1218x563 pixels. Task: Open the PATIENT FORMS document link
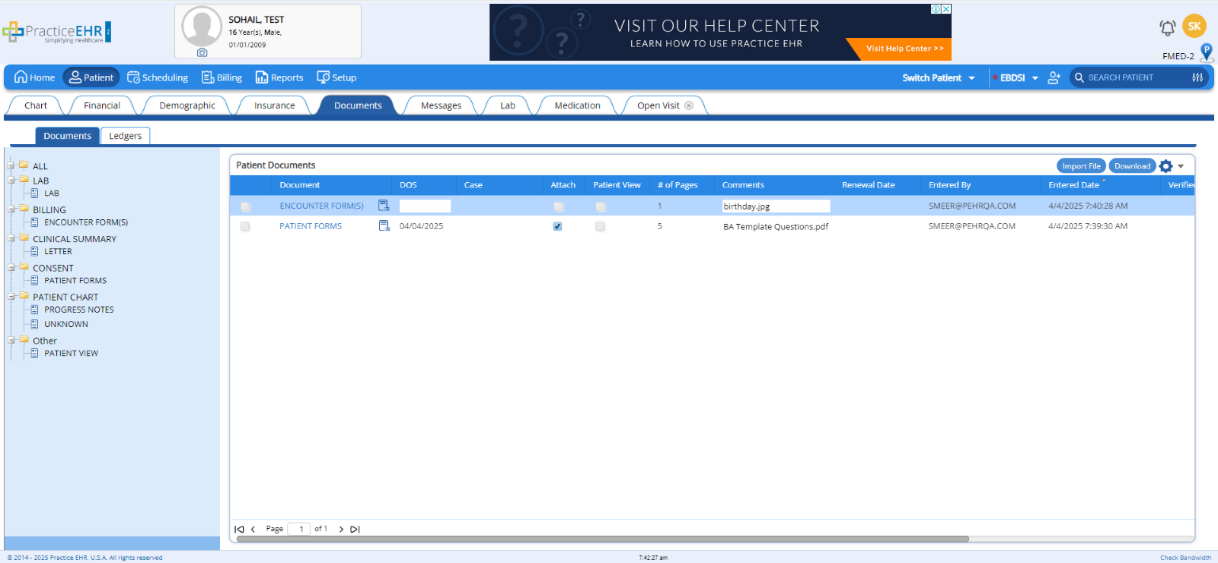click(310, 227)
